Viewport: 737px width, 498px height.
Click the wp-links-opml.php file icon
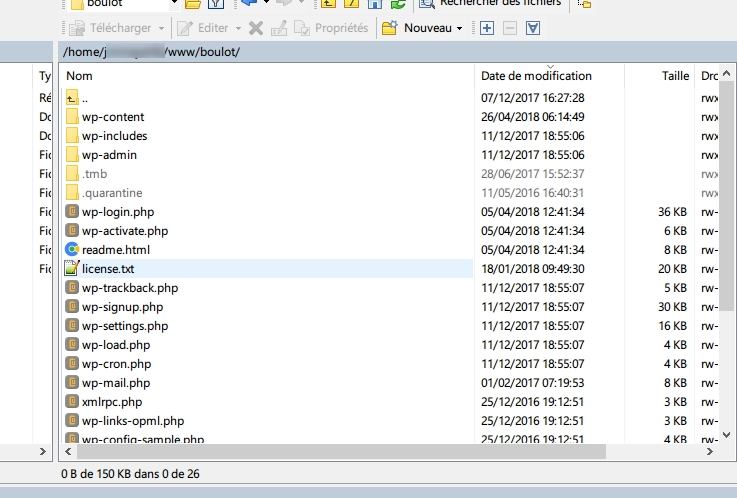[72, 420]
